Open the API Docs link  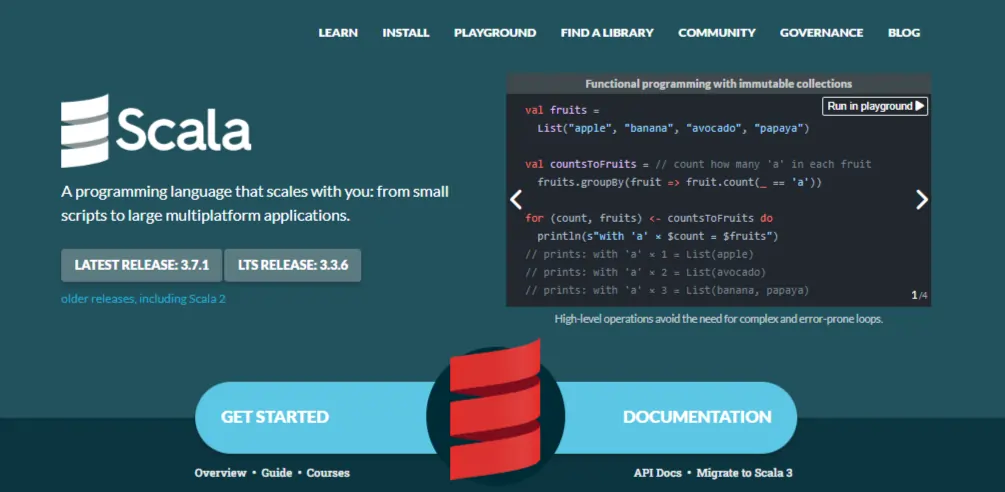(658, 473)
